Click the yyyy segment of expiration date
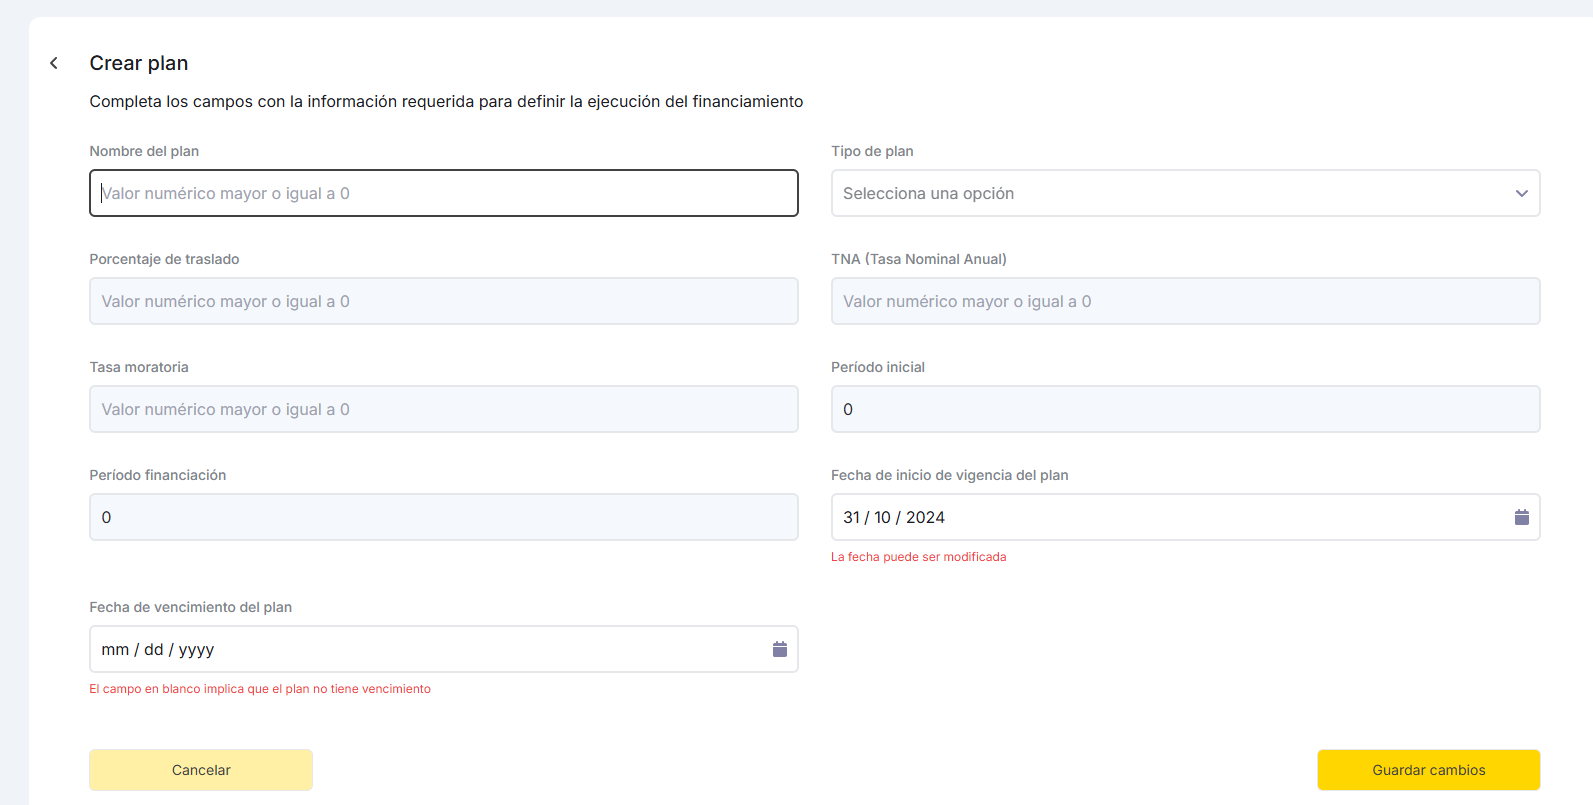This screenshot has width=1593, height=805. pos(196,649)
